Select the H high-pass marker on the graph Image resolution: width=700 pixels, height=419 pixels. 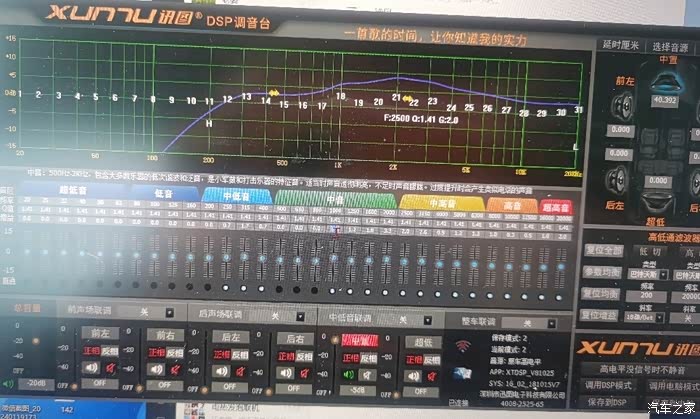click(x=208, y=124)
